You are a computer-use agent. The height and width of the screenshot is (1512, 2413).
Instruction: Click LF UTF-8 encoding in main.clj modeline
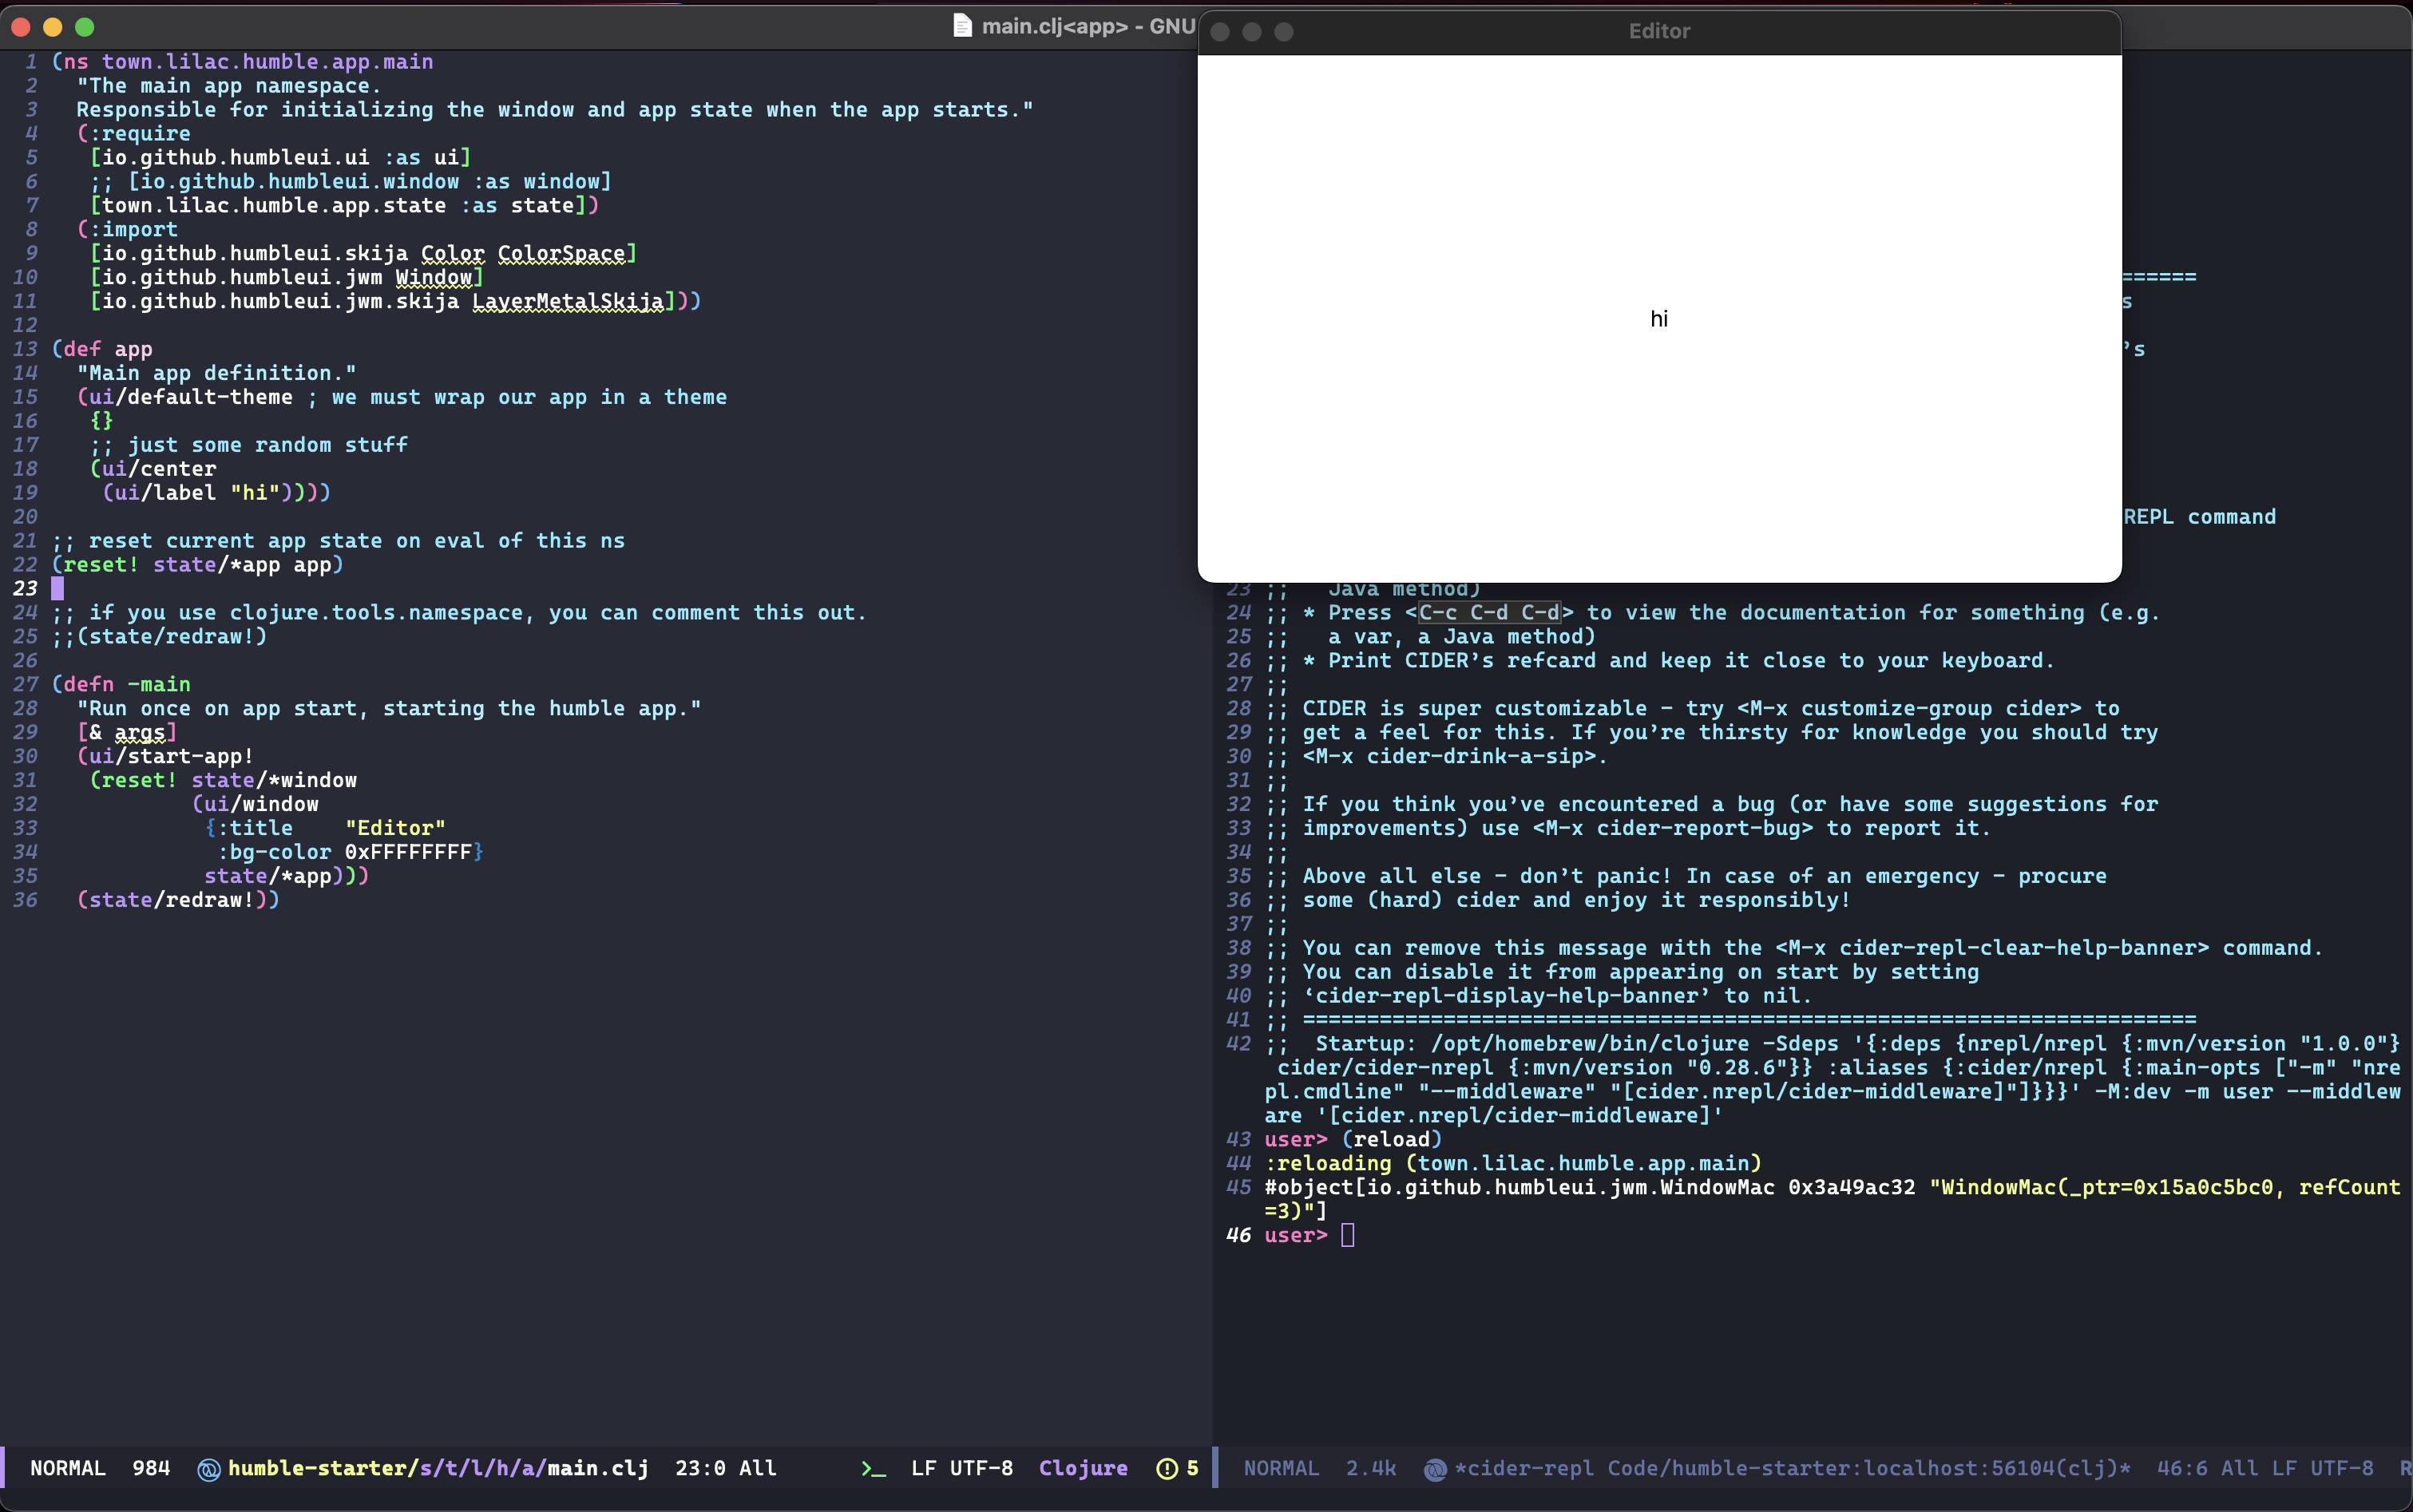pyautogui.click(x=961, y=1468)
